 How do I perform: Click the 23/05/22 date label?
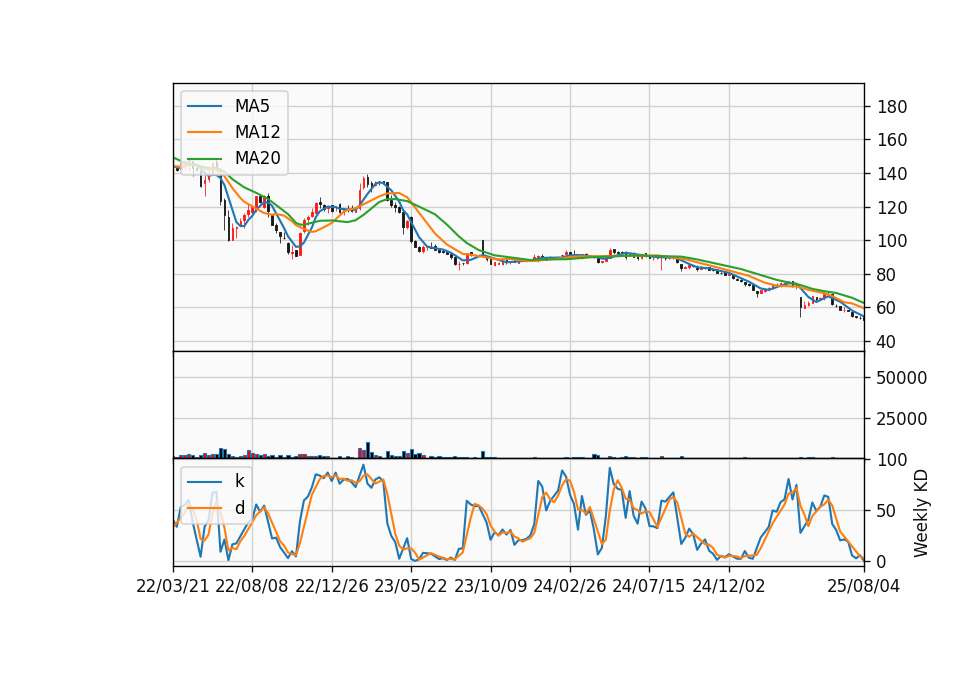tap(411, 586)
